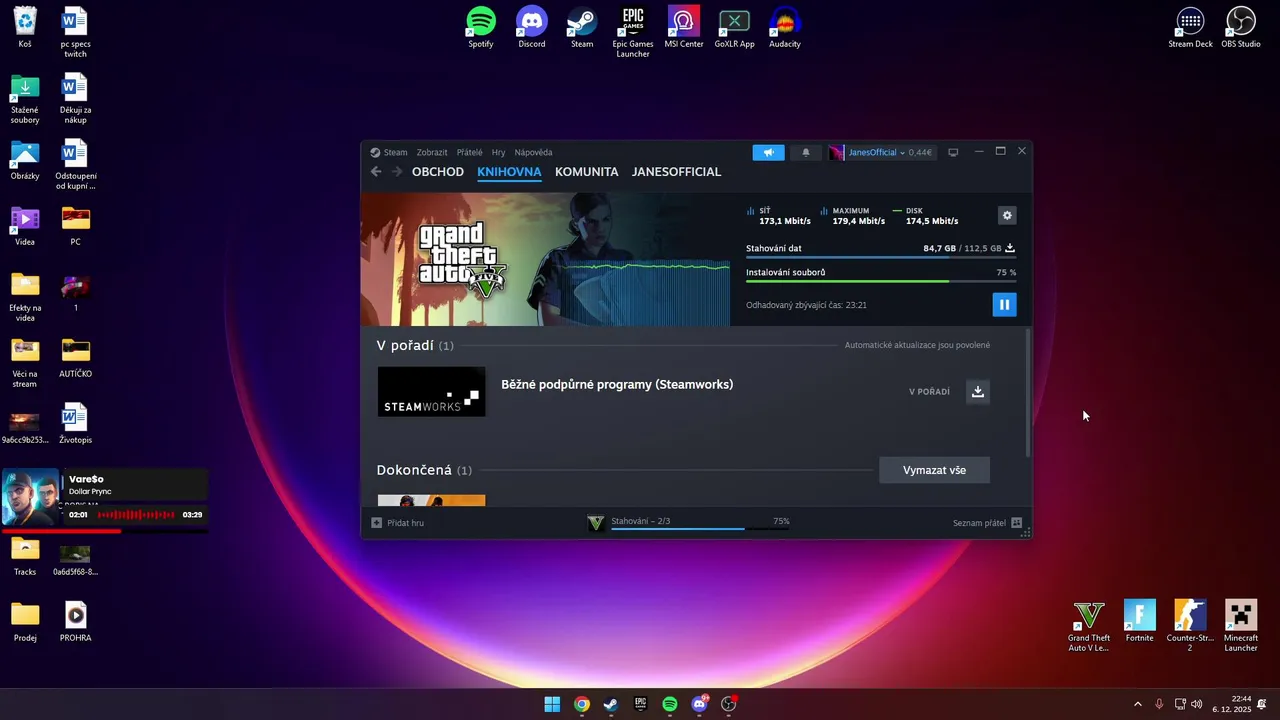Open the Nápověda menu

[x=533, y=153]
